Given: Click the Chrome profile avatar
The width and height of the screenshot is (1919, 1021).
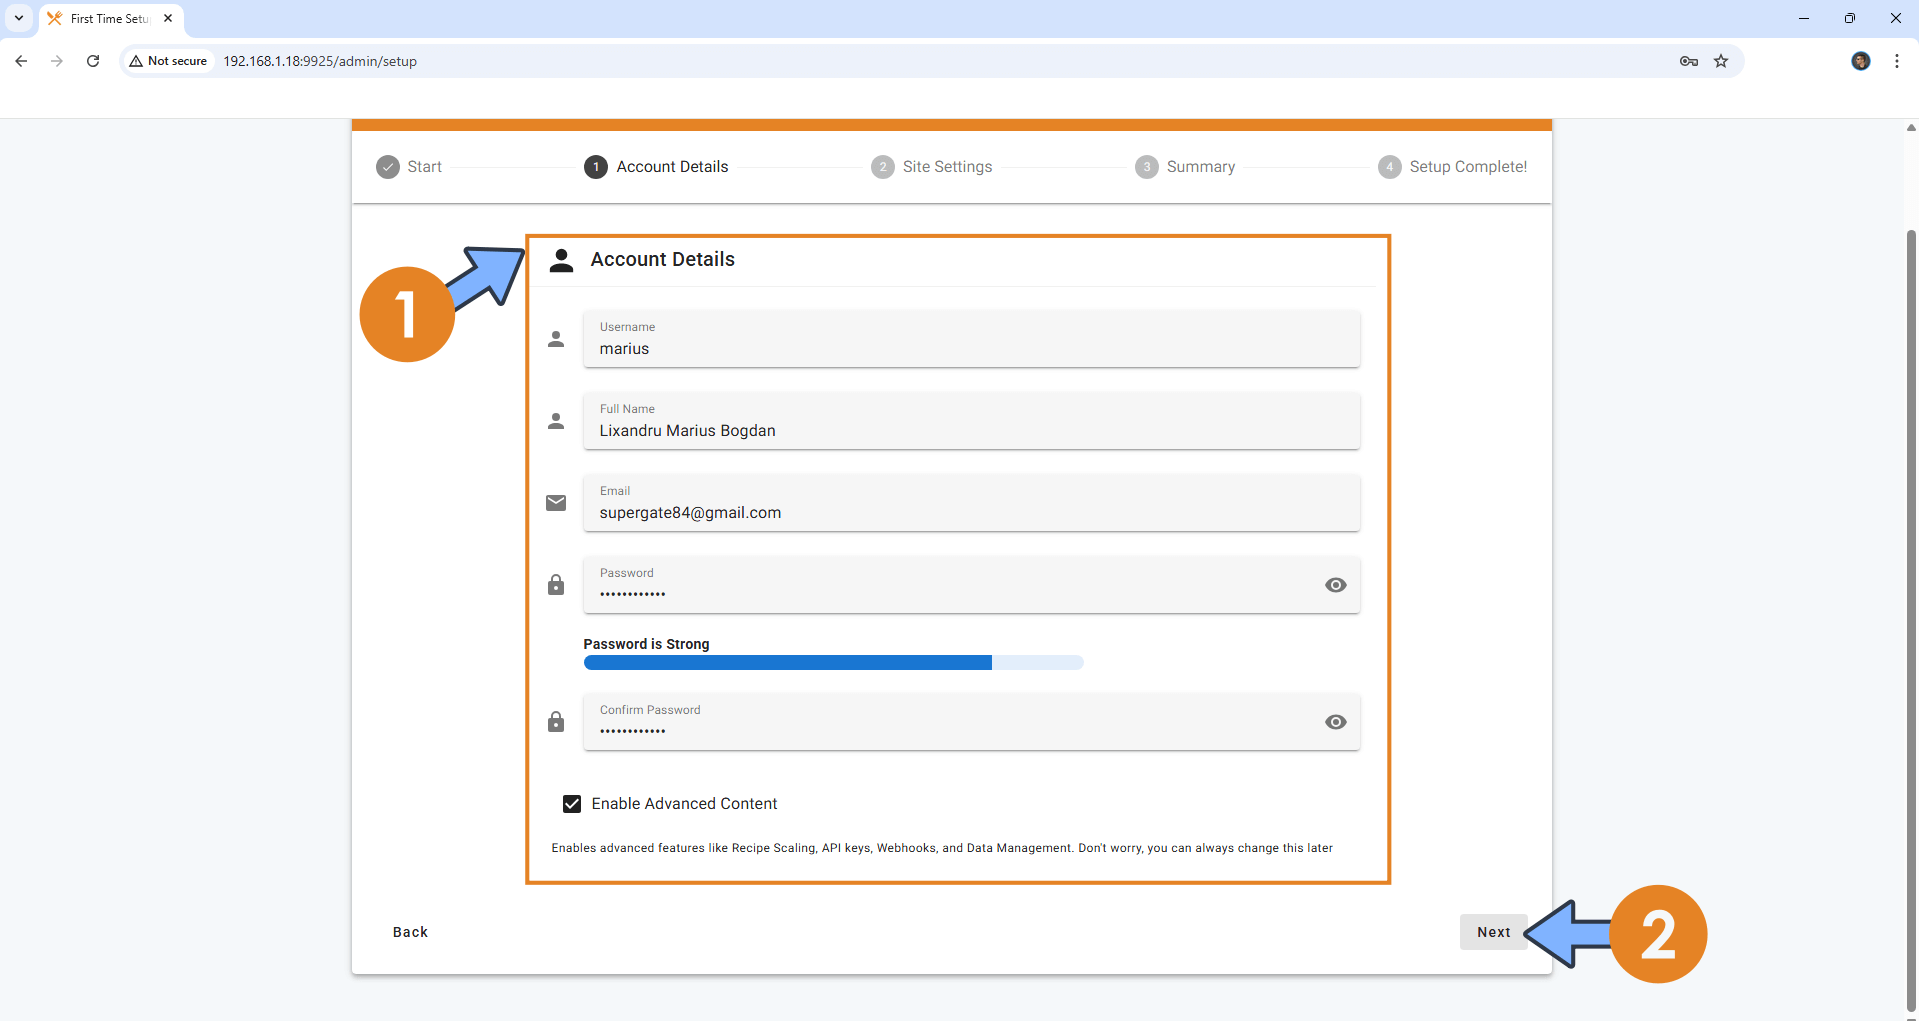Looking at the screenshot, I should [1860, 61].
